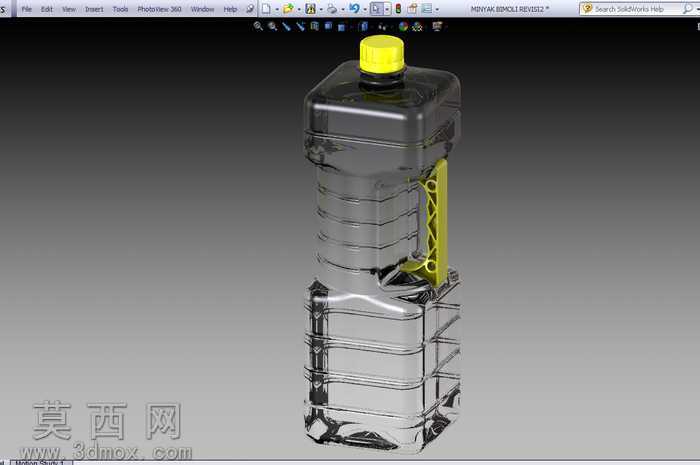Expand the New document dropdown arrow
Image resolution: width=700 pixels, height=465 pixels.
[x=277, y=9]
